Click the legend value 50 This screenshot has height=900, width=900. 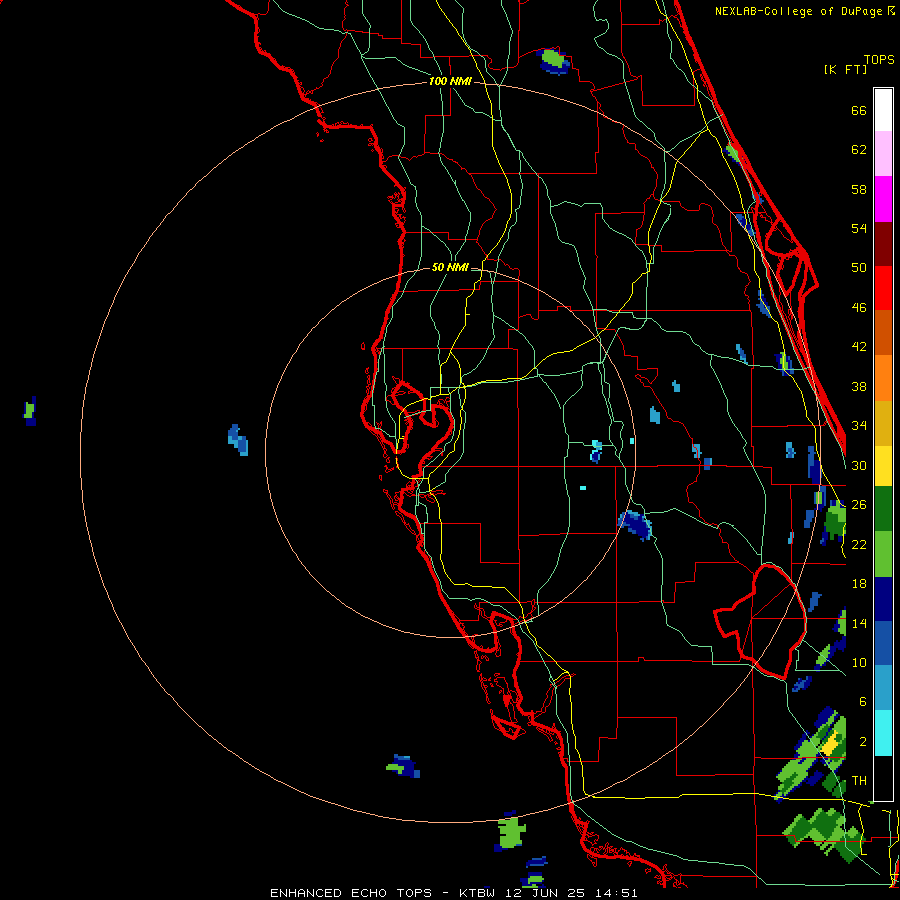click(859, 267)
